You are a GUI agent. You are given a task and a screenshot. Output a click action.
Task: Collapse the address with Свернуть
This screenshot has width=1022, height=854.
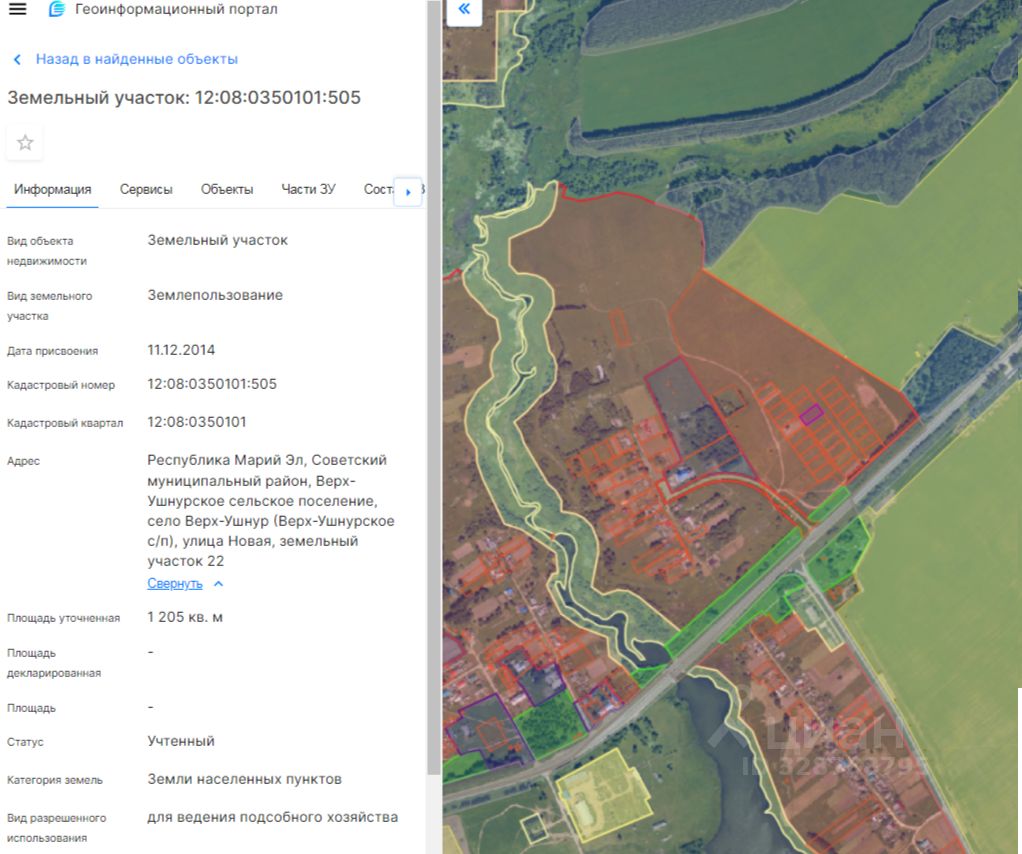176,583
